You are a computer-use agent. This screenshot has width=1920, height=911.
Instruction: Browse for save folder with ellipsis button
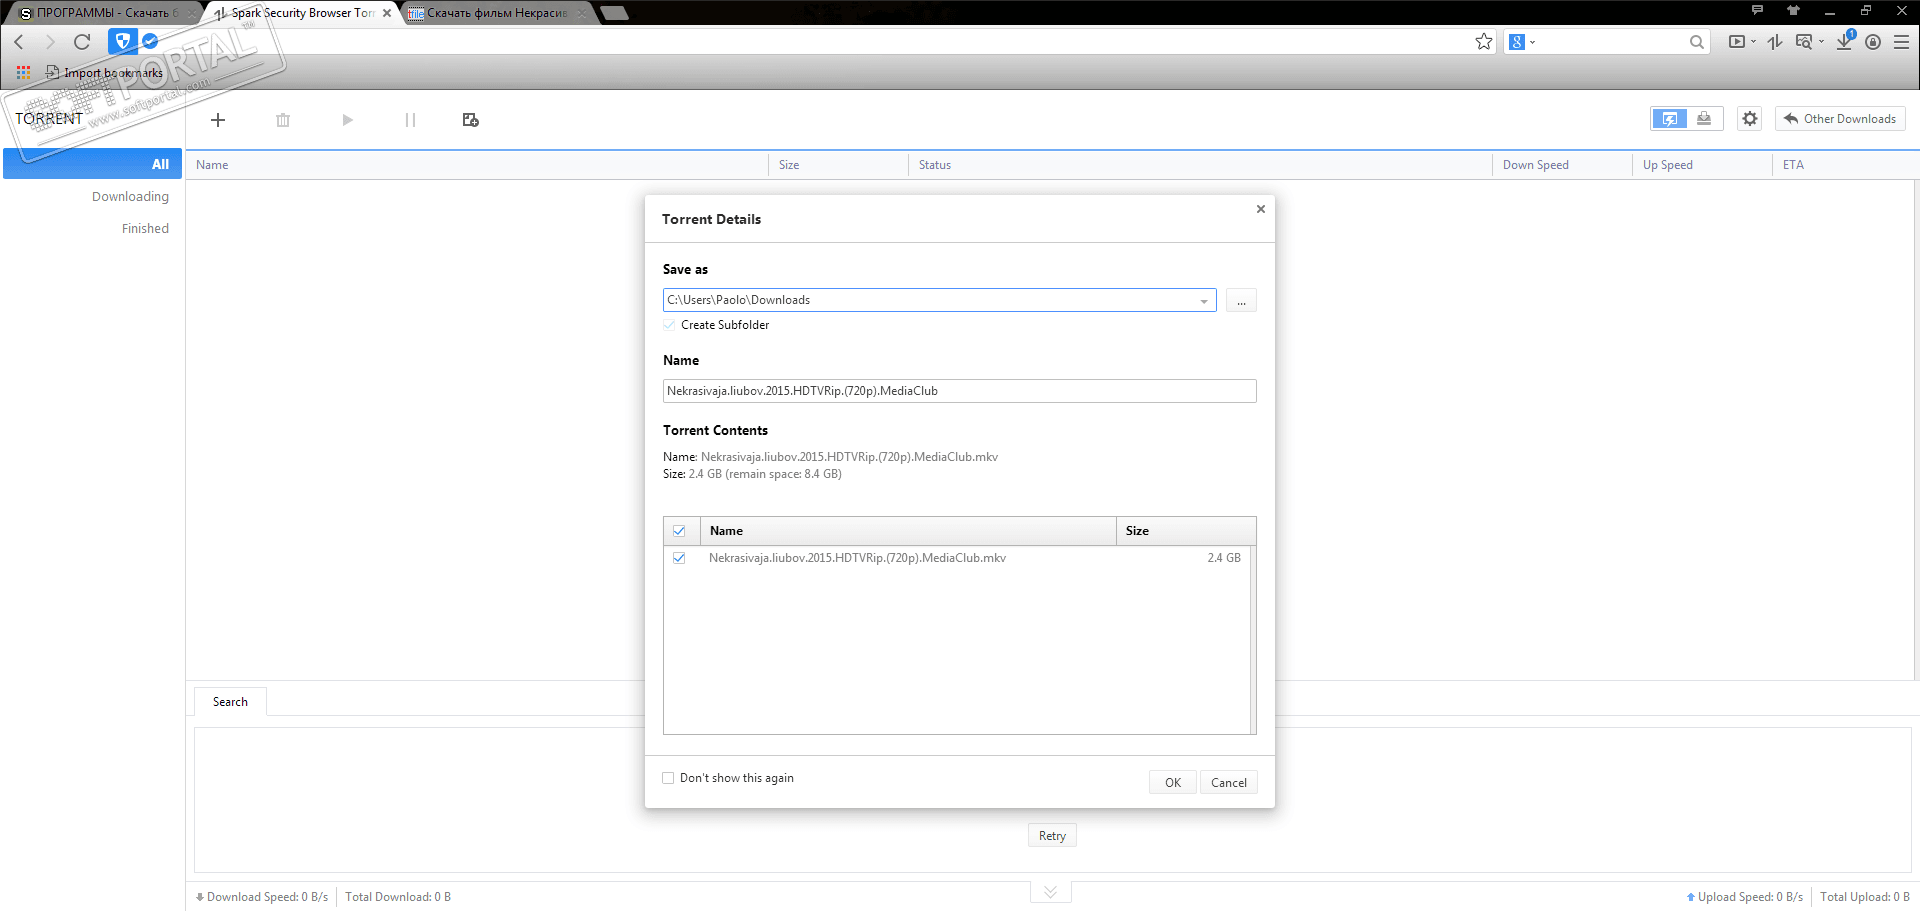click(1241, 301)
